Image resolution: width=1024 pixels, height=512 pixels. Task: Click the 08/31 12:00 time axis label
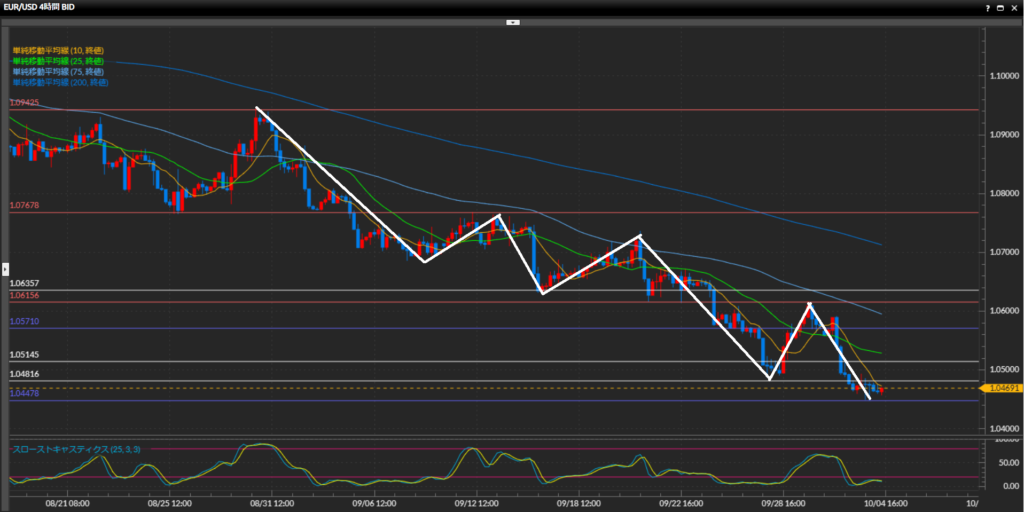[x=269, y=504]
